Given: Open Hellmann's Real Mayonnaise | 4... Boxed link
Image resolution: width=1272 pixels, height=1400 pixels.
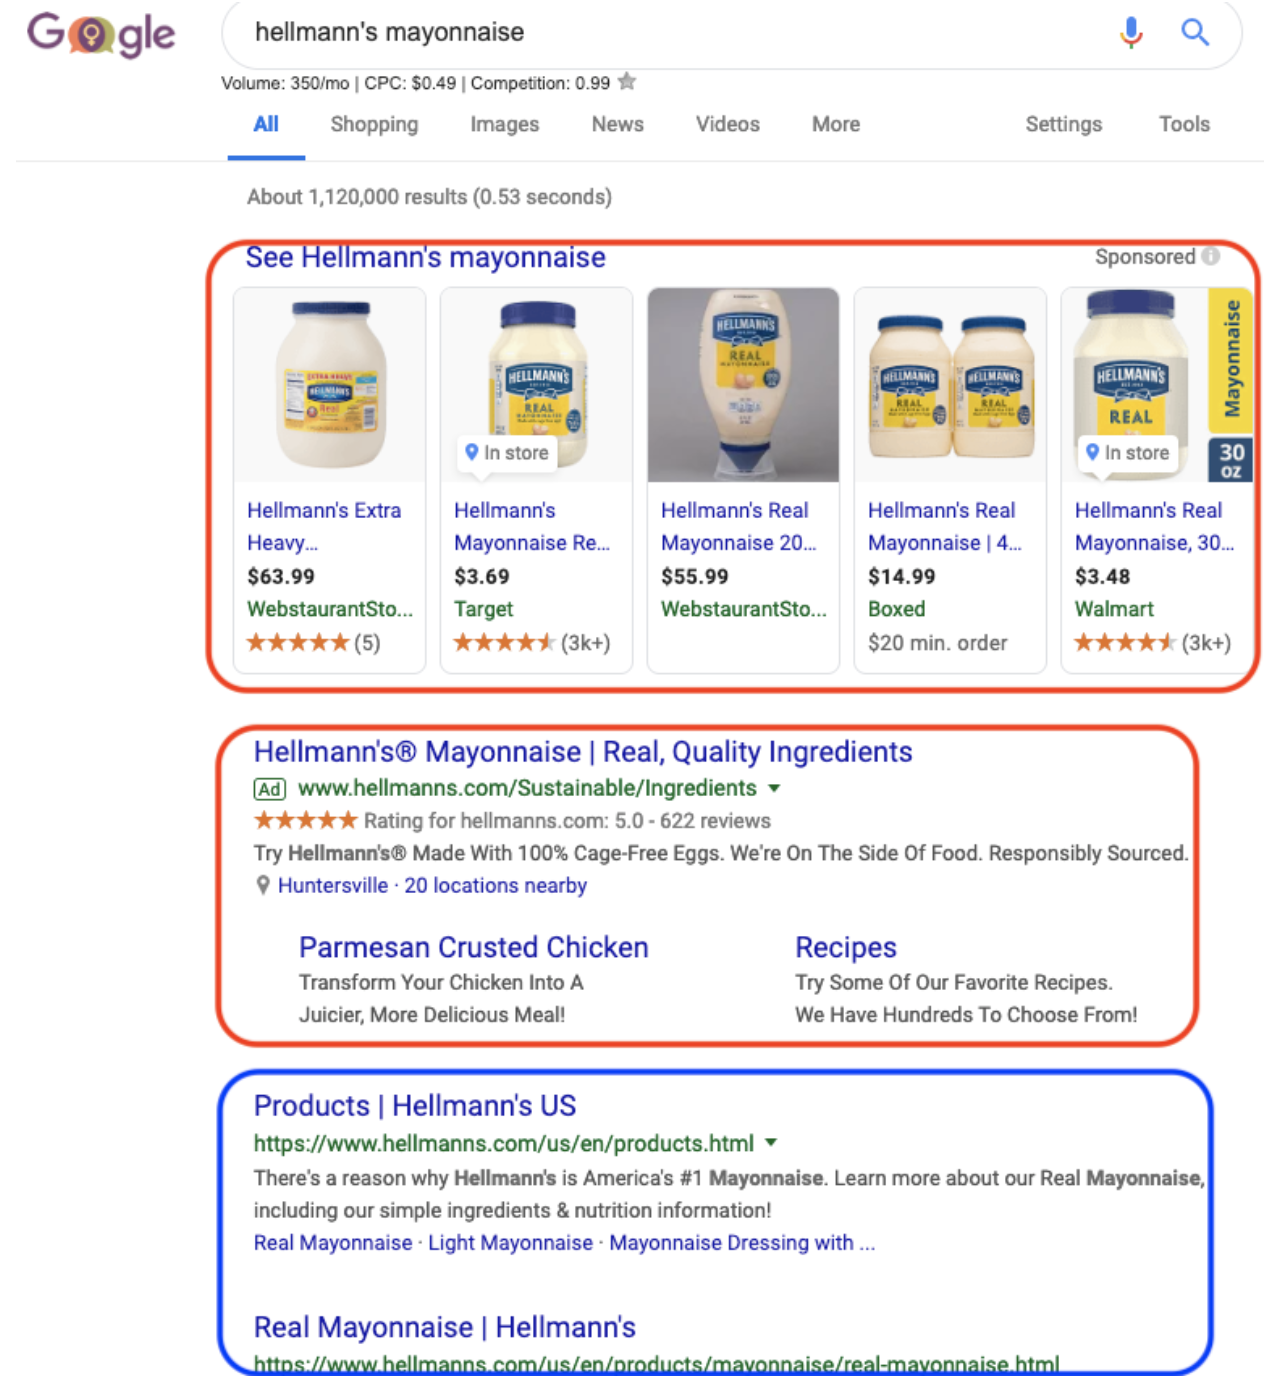Looking at the screenshot, I should click(x=945, y=526).
